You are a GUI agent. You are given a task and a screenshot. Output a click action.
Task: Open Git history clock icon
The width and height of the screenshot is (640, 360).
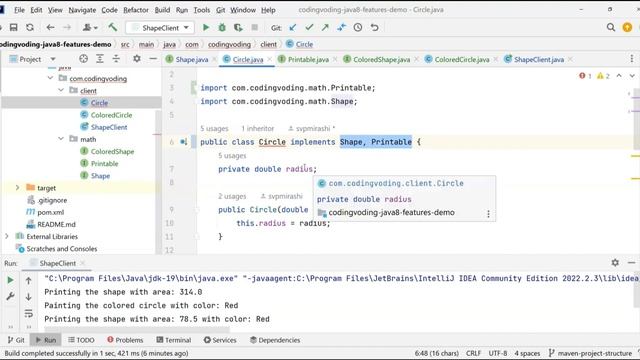point(358,27)
